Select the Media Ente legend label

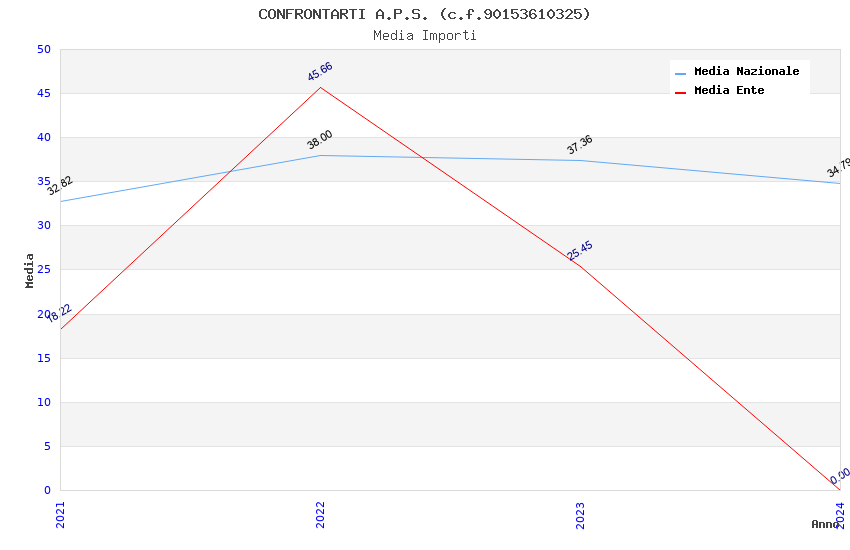[729, 91]
